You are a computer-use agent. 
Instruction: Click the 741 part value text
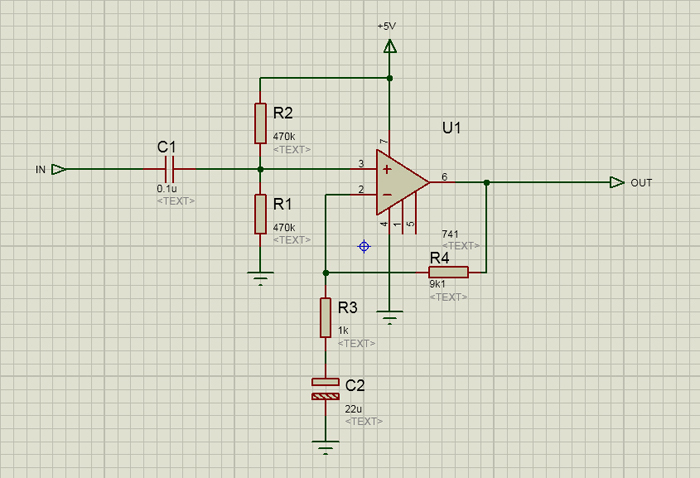[450, 234]
